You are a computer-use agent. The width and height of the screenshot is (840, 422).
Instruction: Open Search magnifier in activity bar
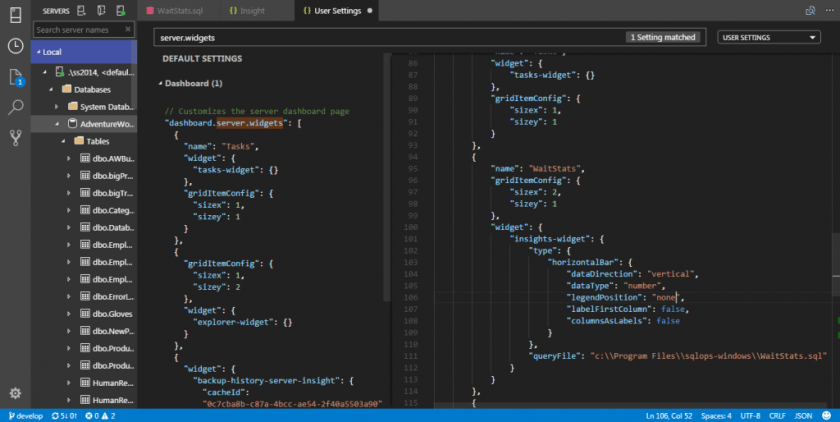tap(16, 107)
